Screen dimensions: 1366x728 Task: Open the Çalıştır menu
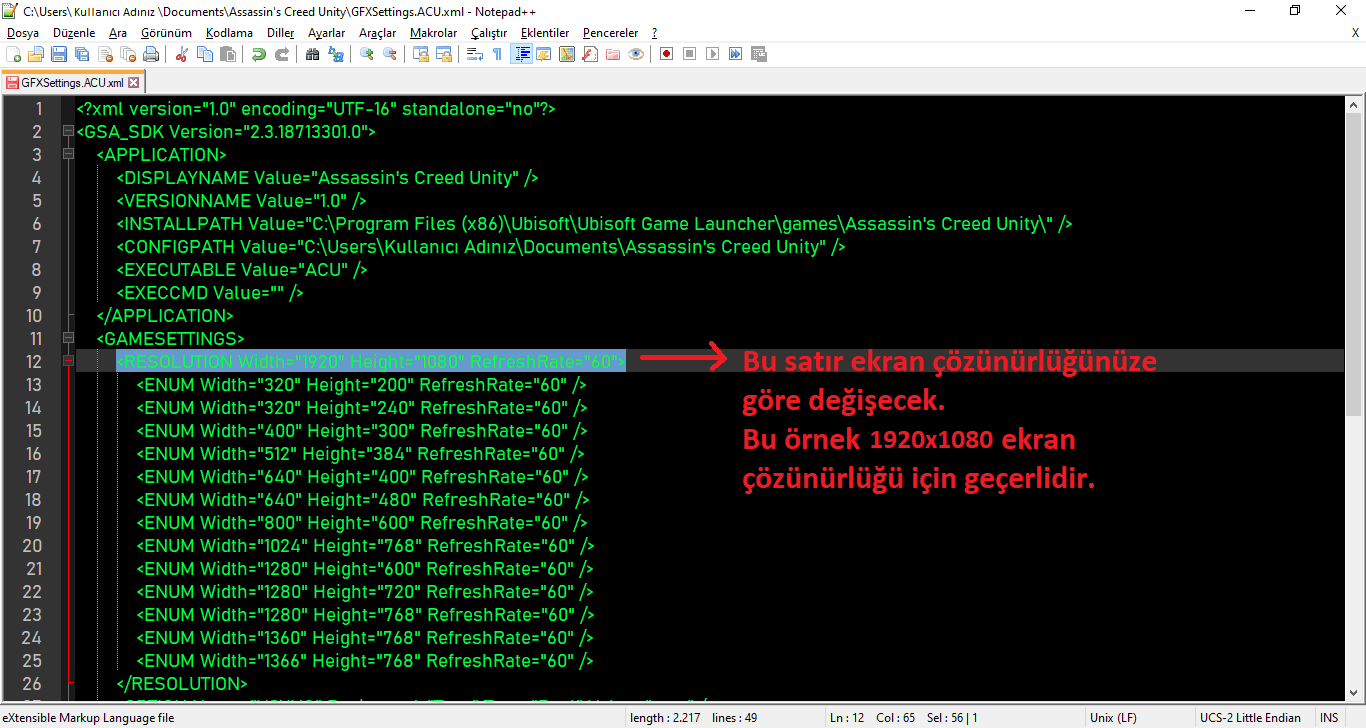(489, 33)
